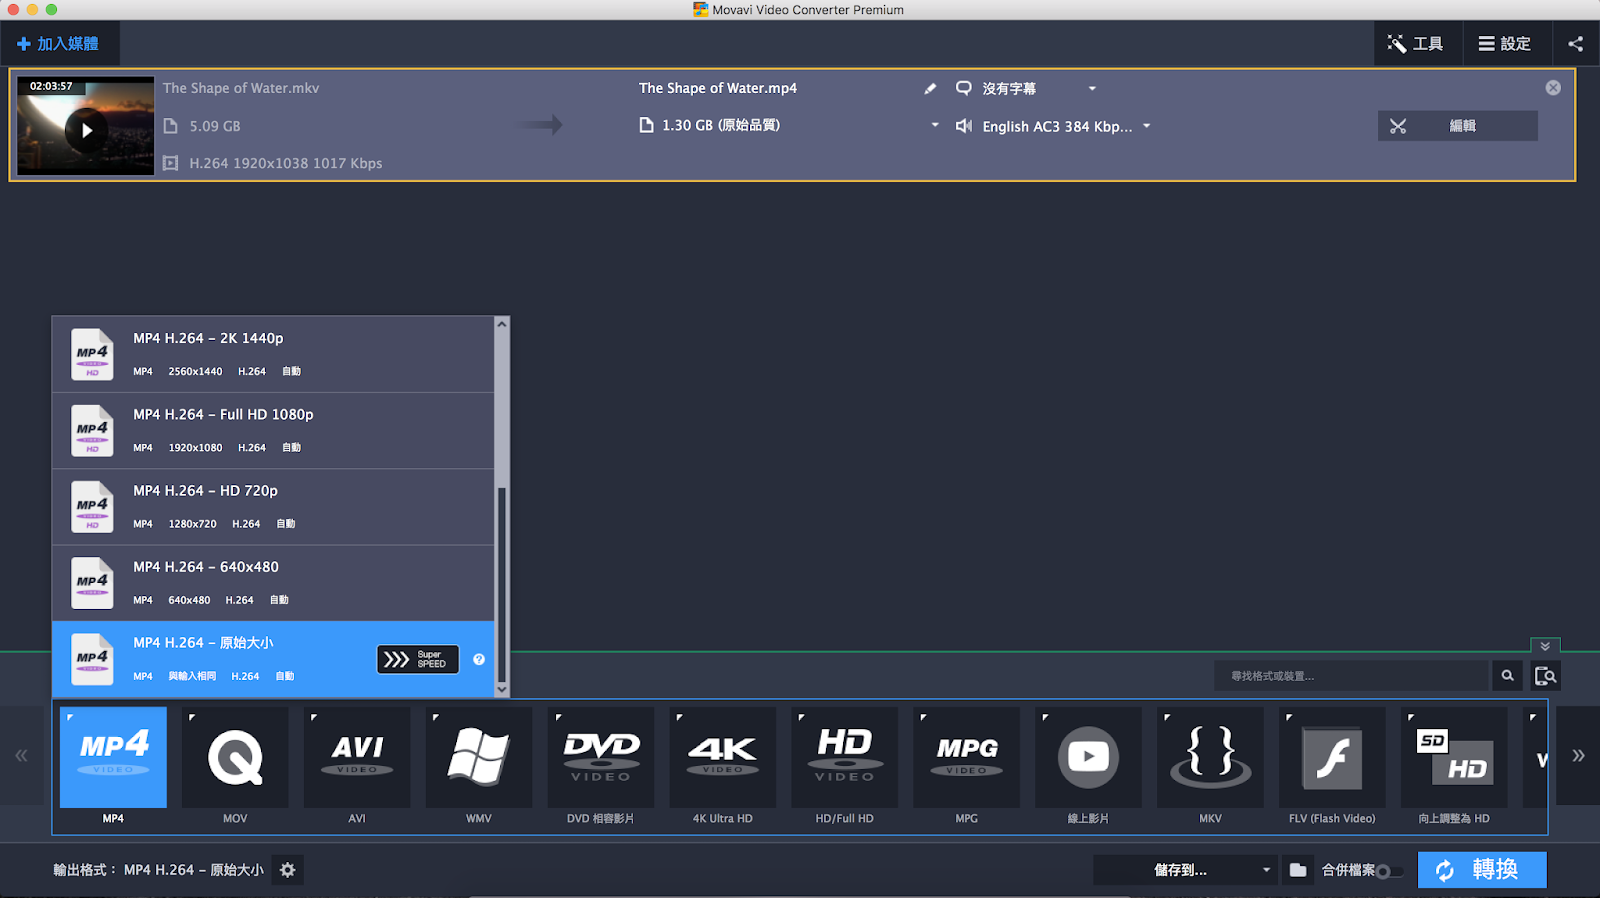The image size is (1600, 898).
Task: Collapse the format panel chevron
Action: [1545, 646]
